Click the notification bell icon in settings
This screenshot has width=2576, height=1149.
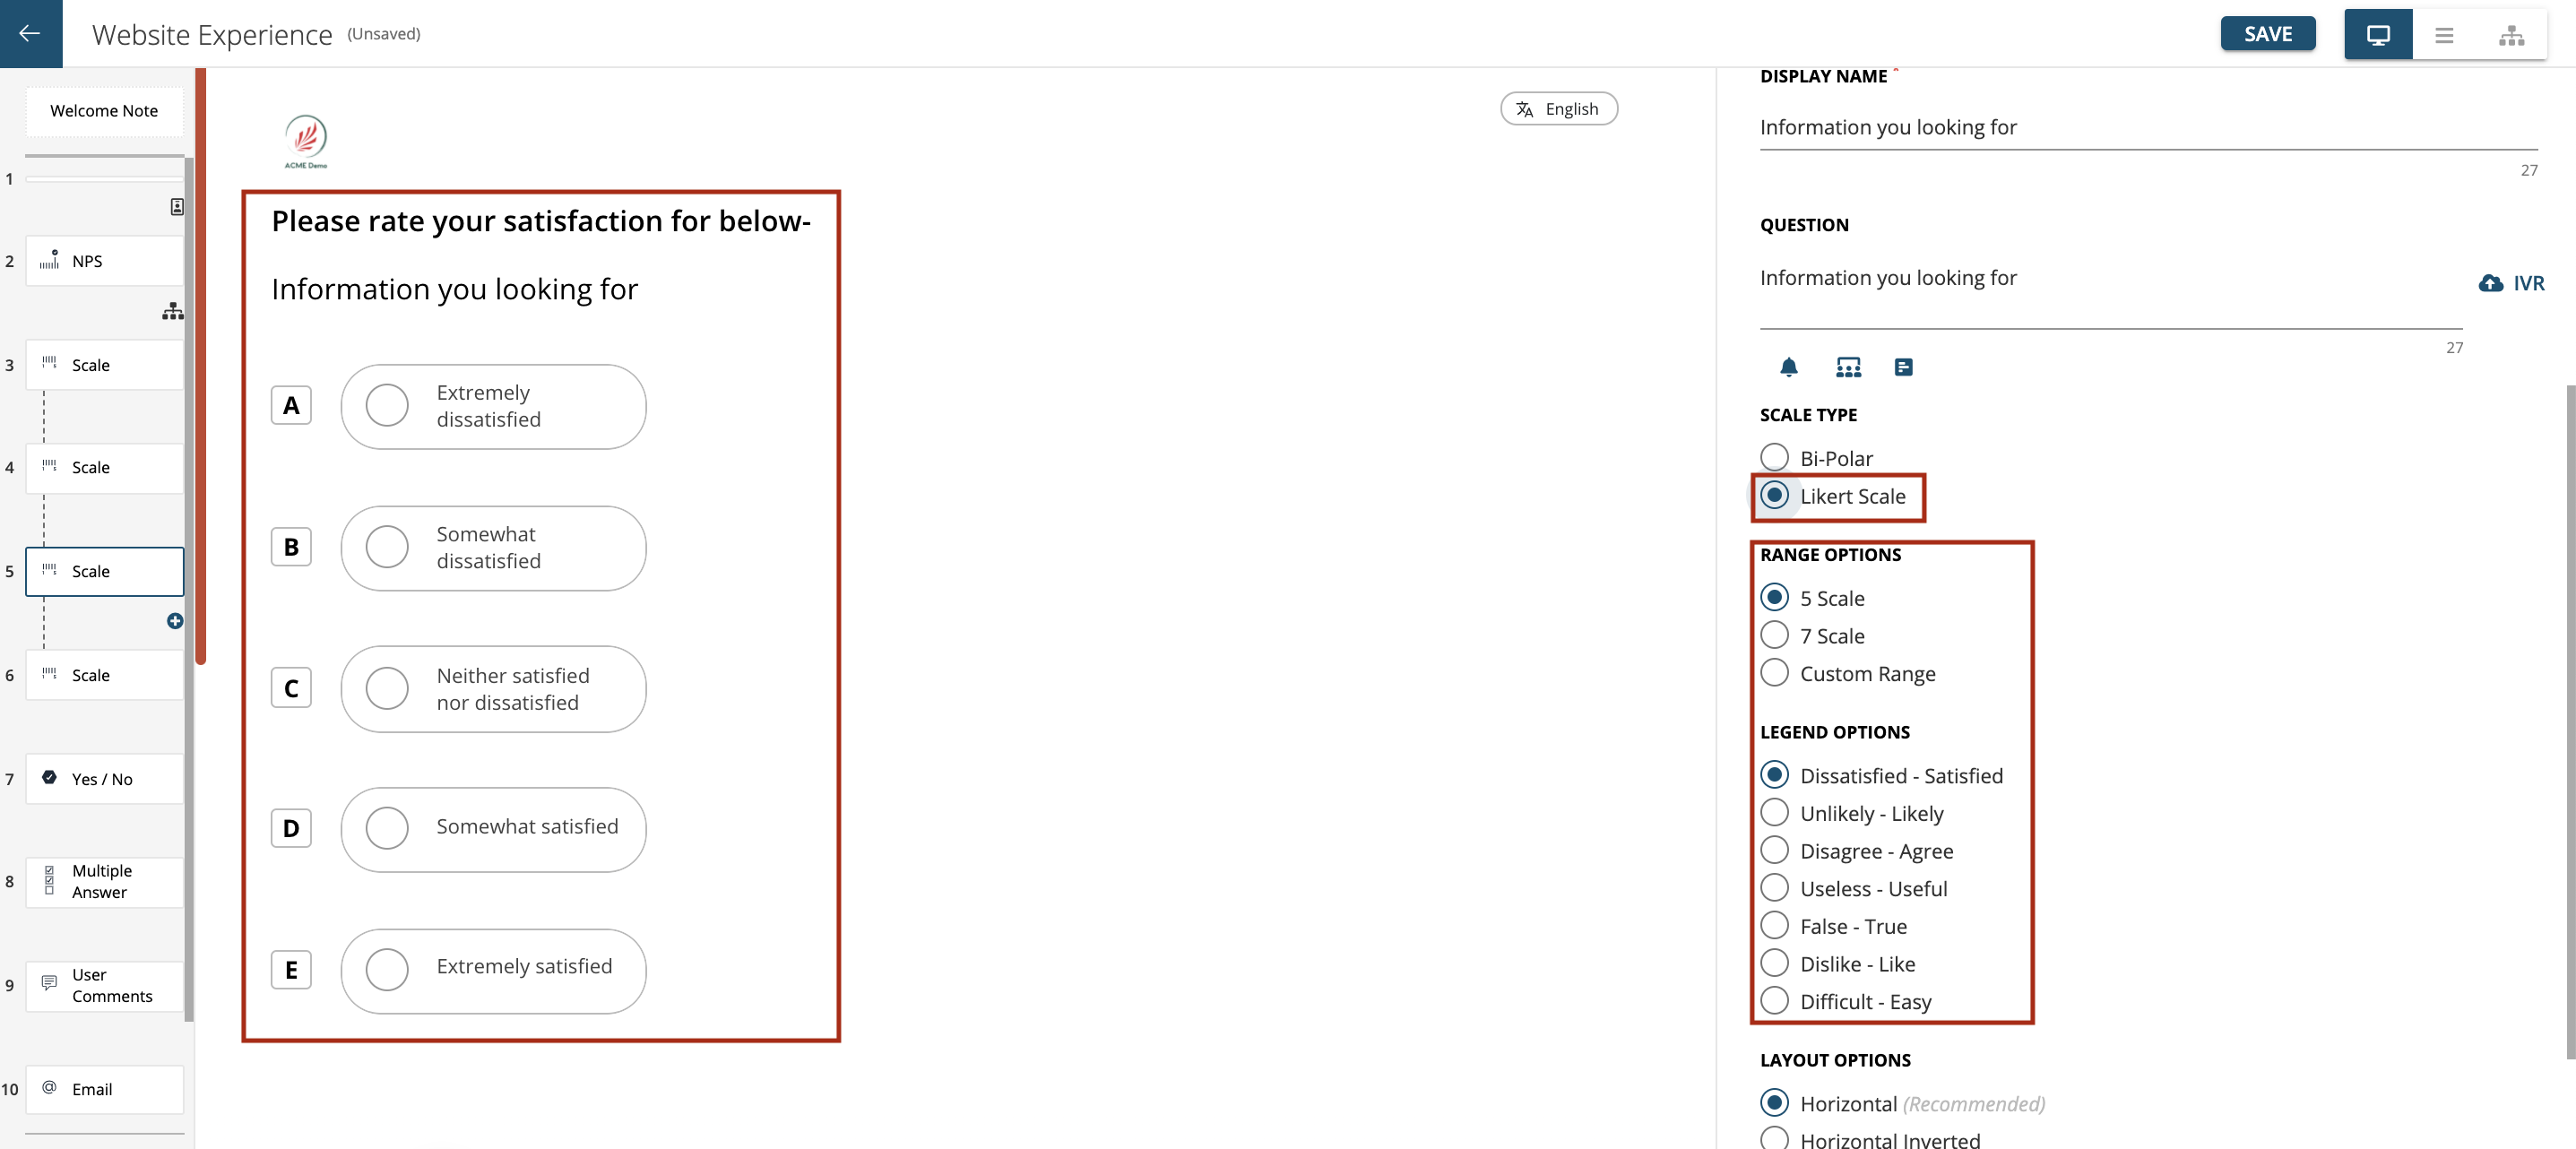(1789, 367)
